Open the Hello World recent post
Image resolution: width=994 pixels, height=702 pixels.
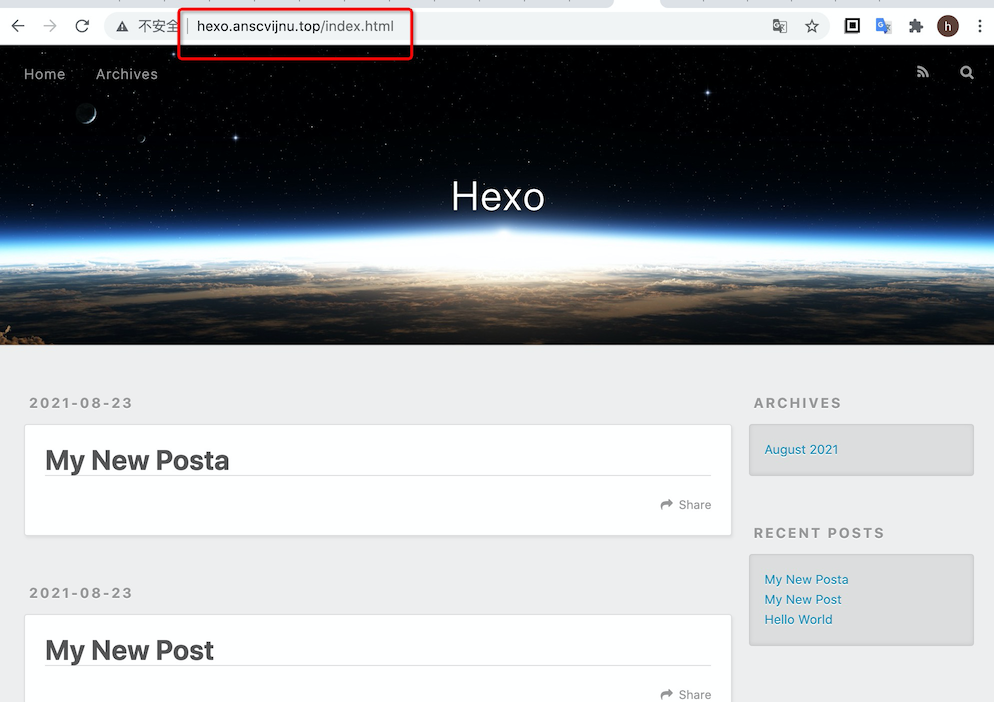(798, 620)
